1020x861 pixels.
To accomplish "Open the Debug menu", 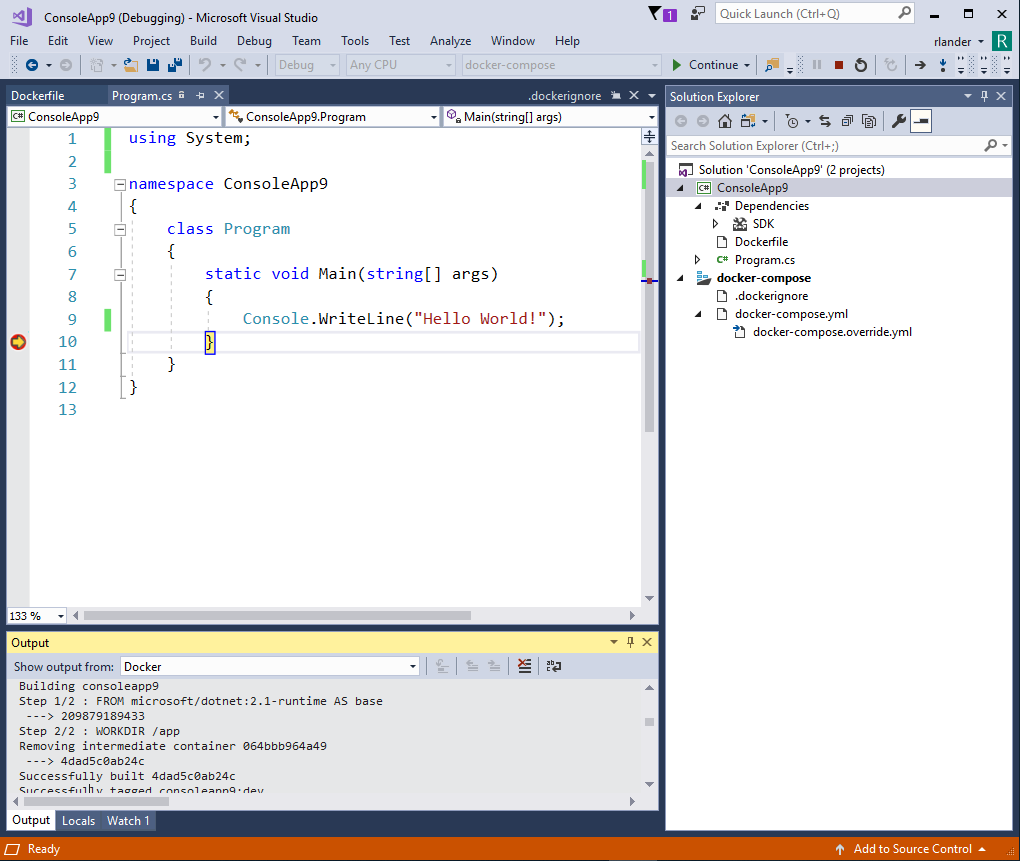I will [x=254, y=41].
